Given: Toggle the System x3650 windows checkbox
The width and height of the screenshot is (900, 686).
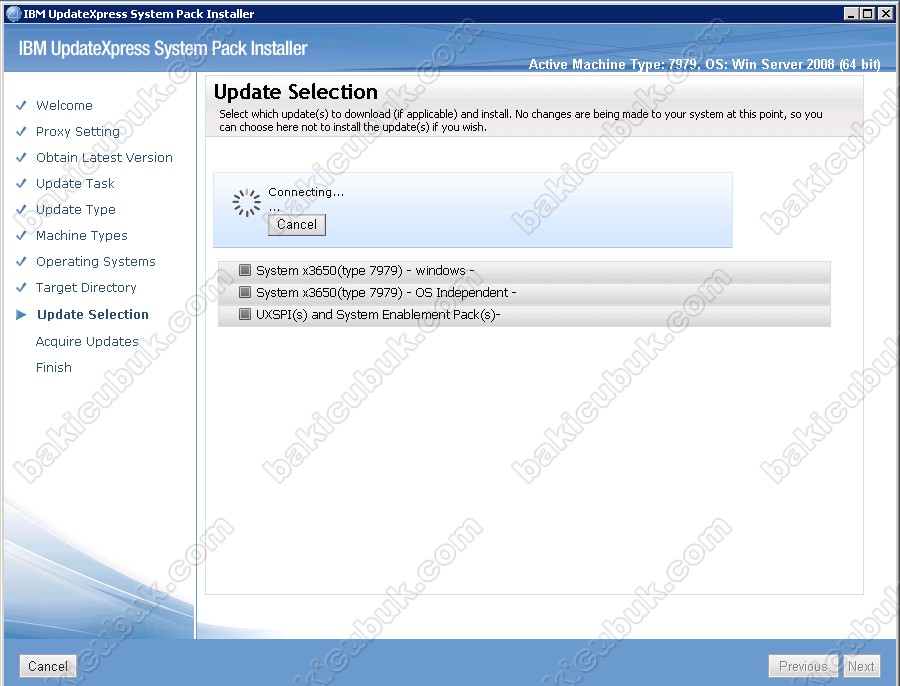Looking at the screenshot, I should tap(245, 270).
